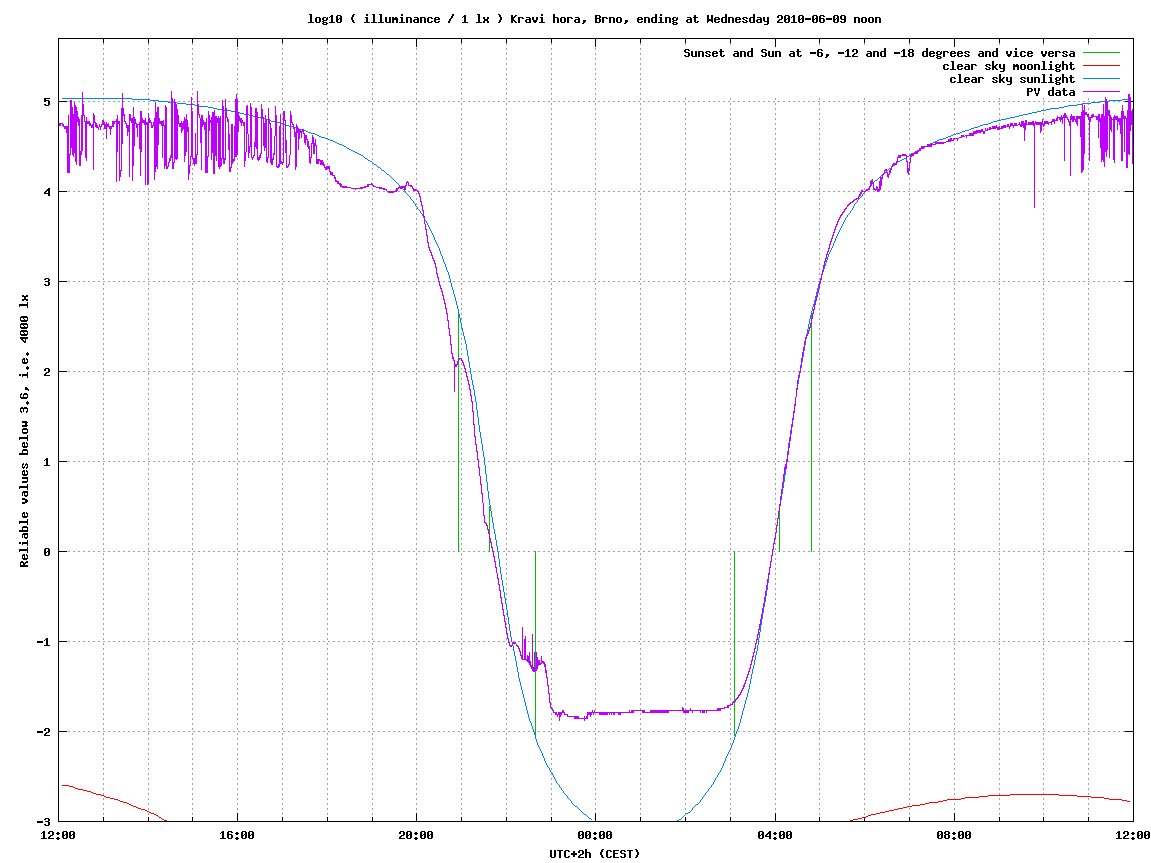Click the y-axis tick label '2'
Viewport: 1151px width, 863px height.
[x=47, y=371]
